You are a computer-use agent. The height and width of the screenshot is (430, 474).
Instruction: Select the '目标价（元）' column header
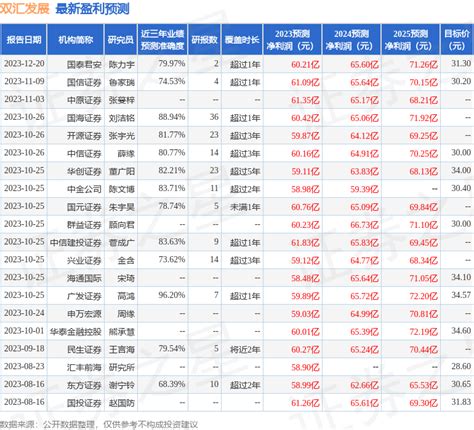pyautogui.click(x=457, y=40)
